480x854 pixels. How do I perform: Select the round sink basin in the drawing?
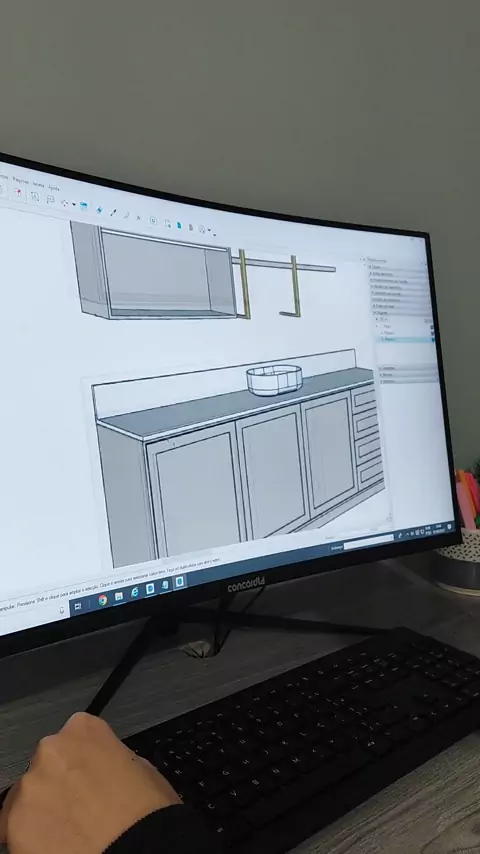click(275, 379)
